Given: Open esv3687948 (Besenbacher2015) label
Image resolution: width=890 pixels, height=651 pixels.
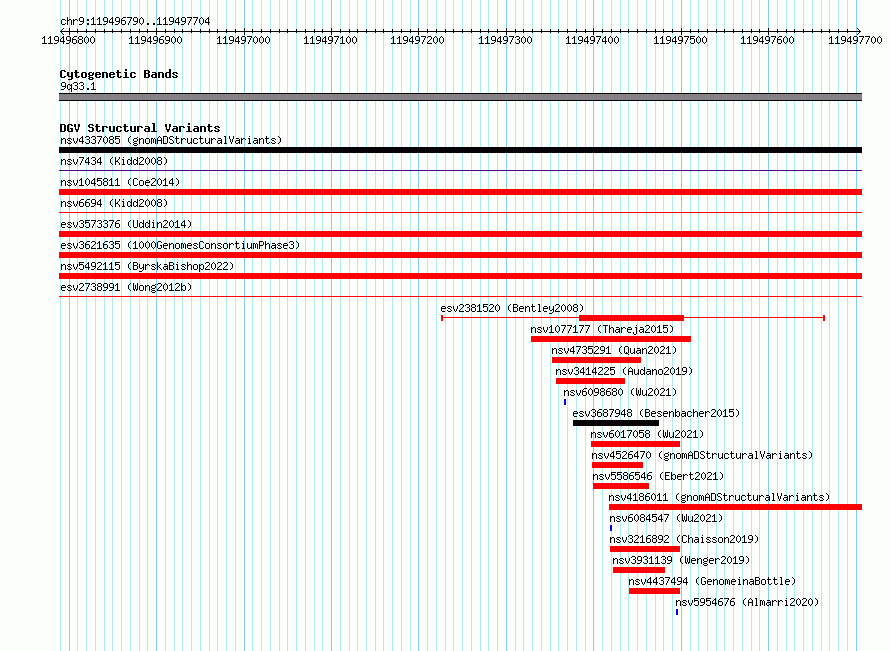Looking at the screenshot, I should (656, 413).
